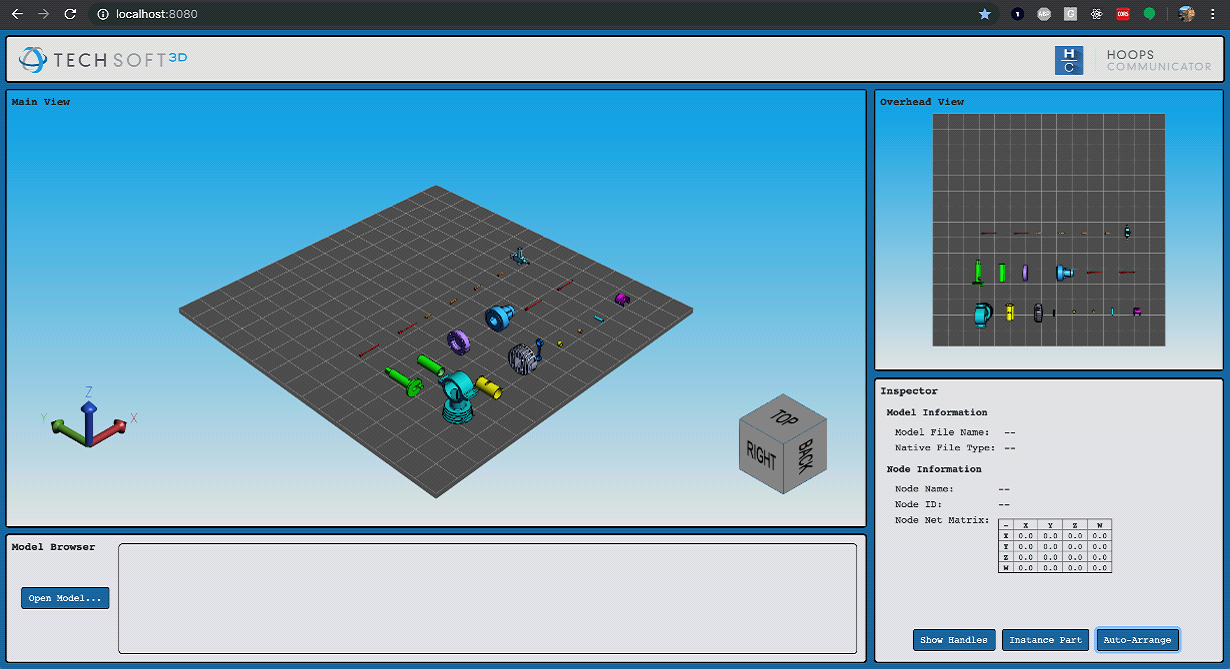
Task: Click the BACK face of the navigation cube
Action: pos(807,454)
